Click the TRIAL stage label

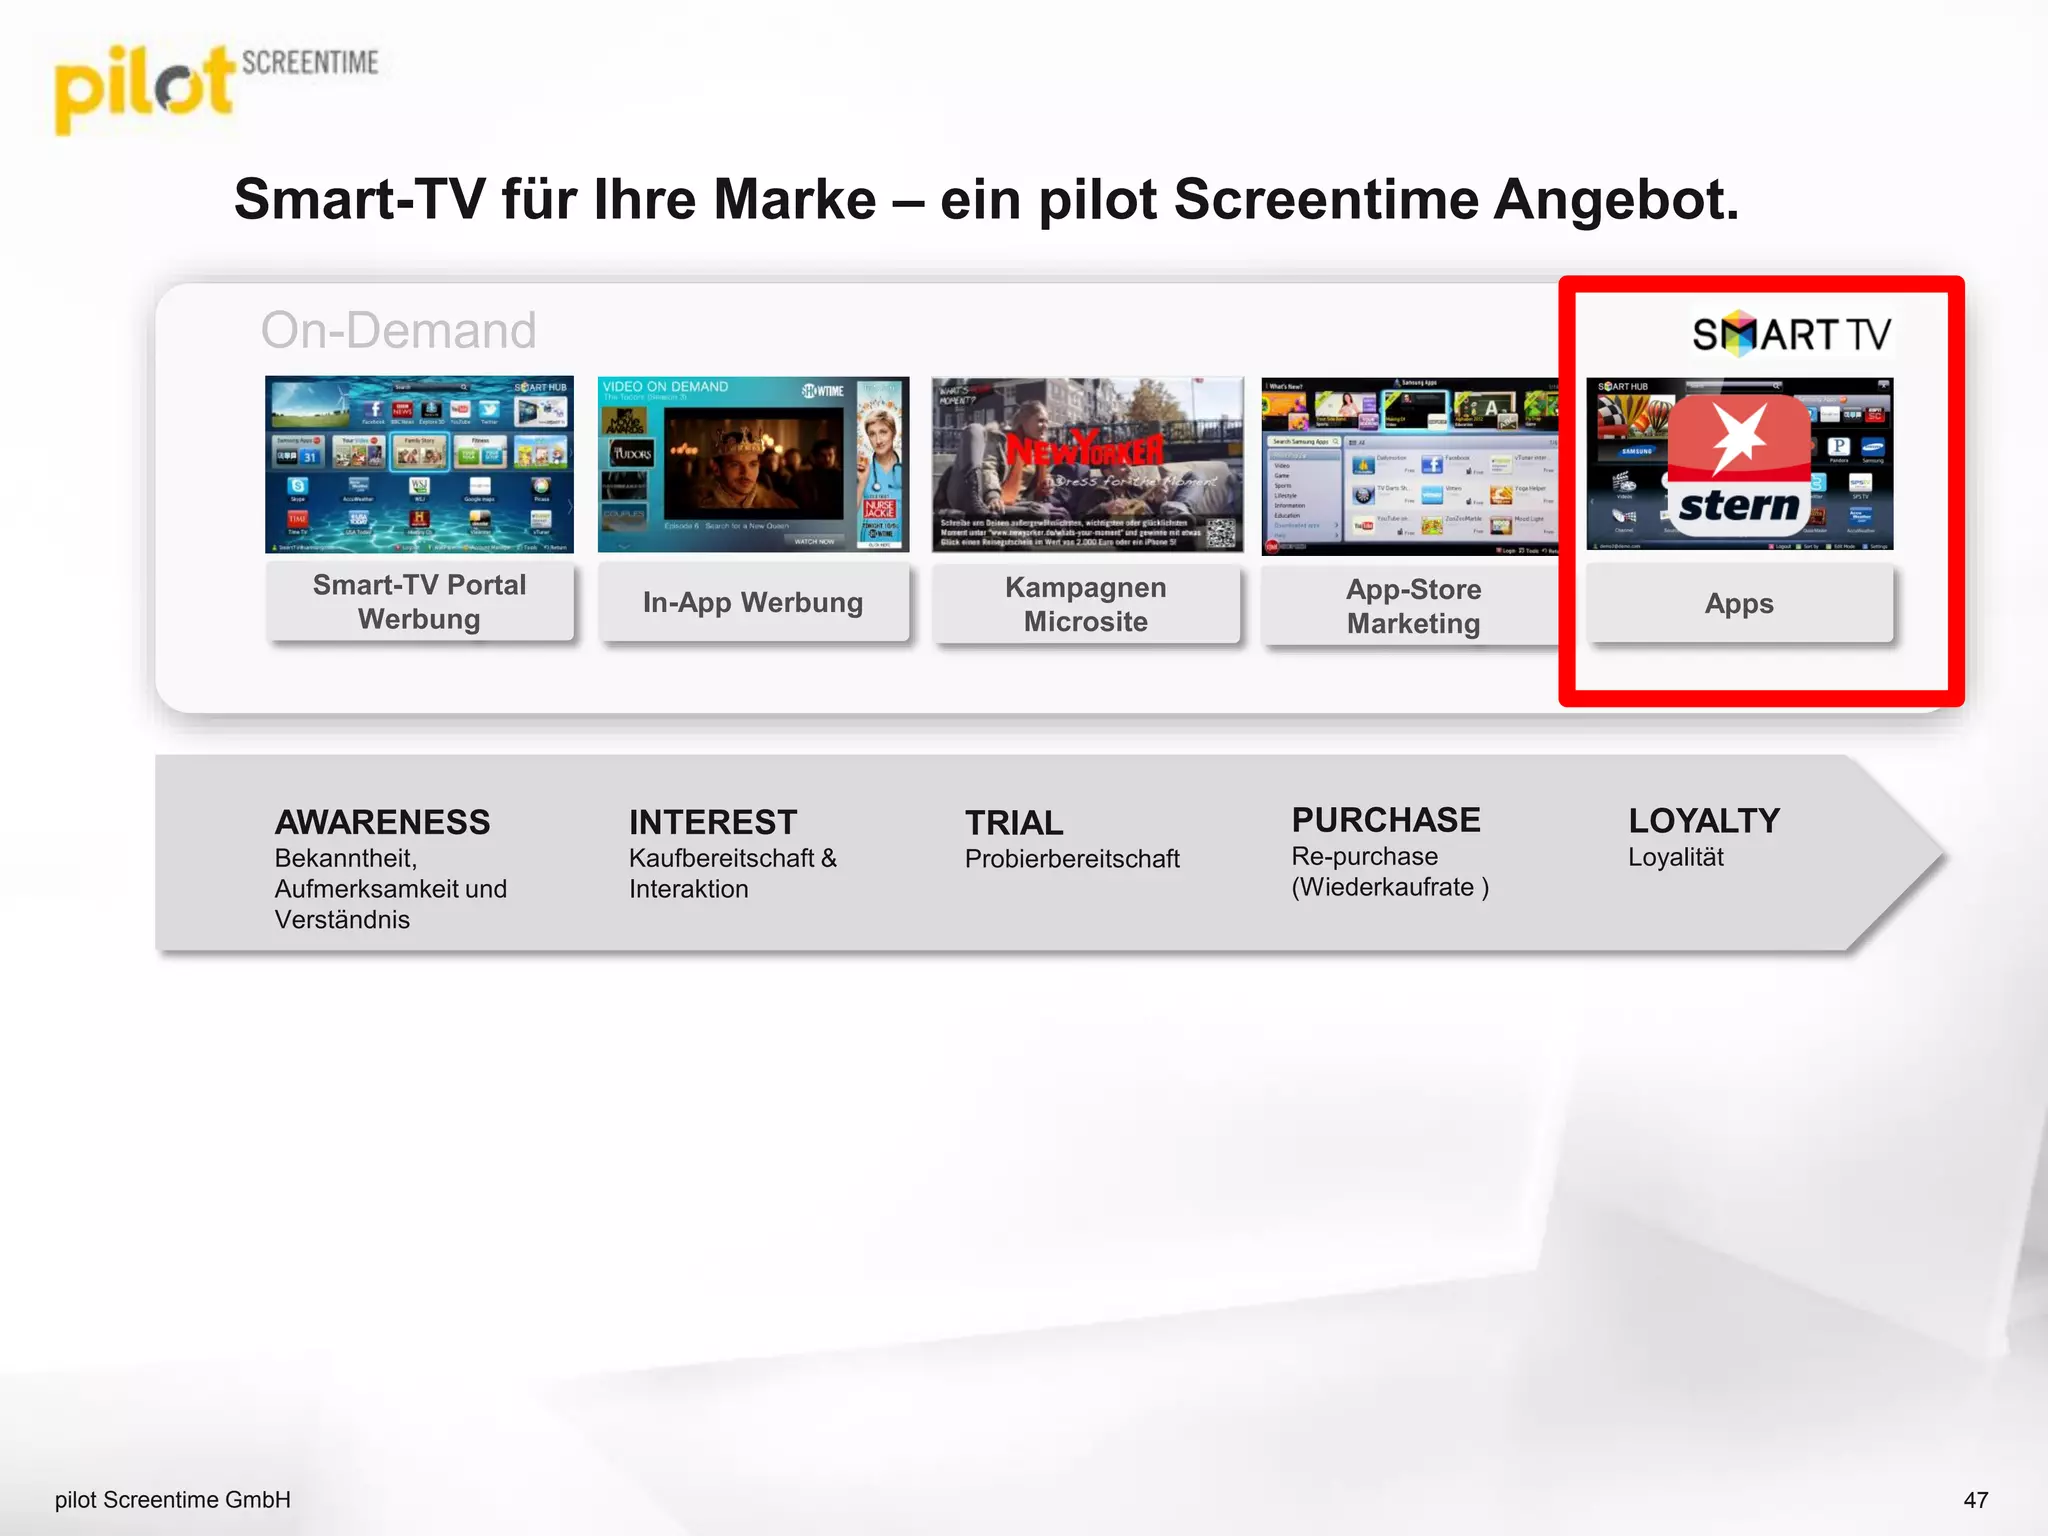pos(1014,823)
